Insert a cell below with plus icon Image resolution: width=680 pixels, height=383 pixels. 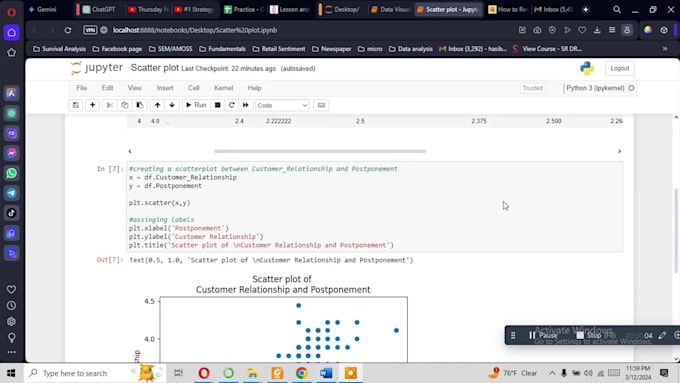(x=92, y=105)
